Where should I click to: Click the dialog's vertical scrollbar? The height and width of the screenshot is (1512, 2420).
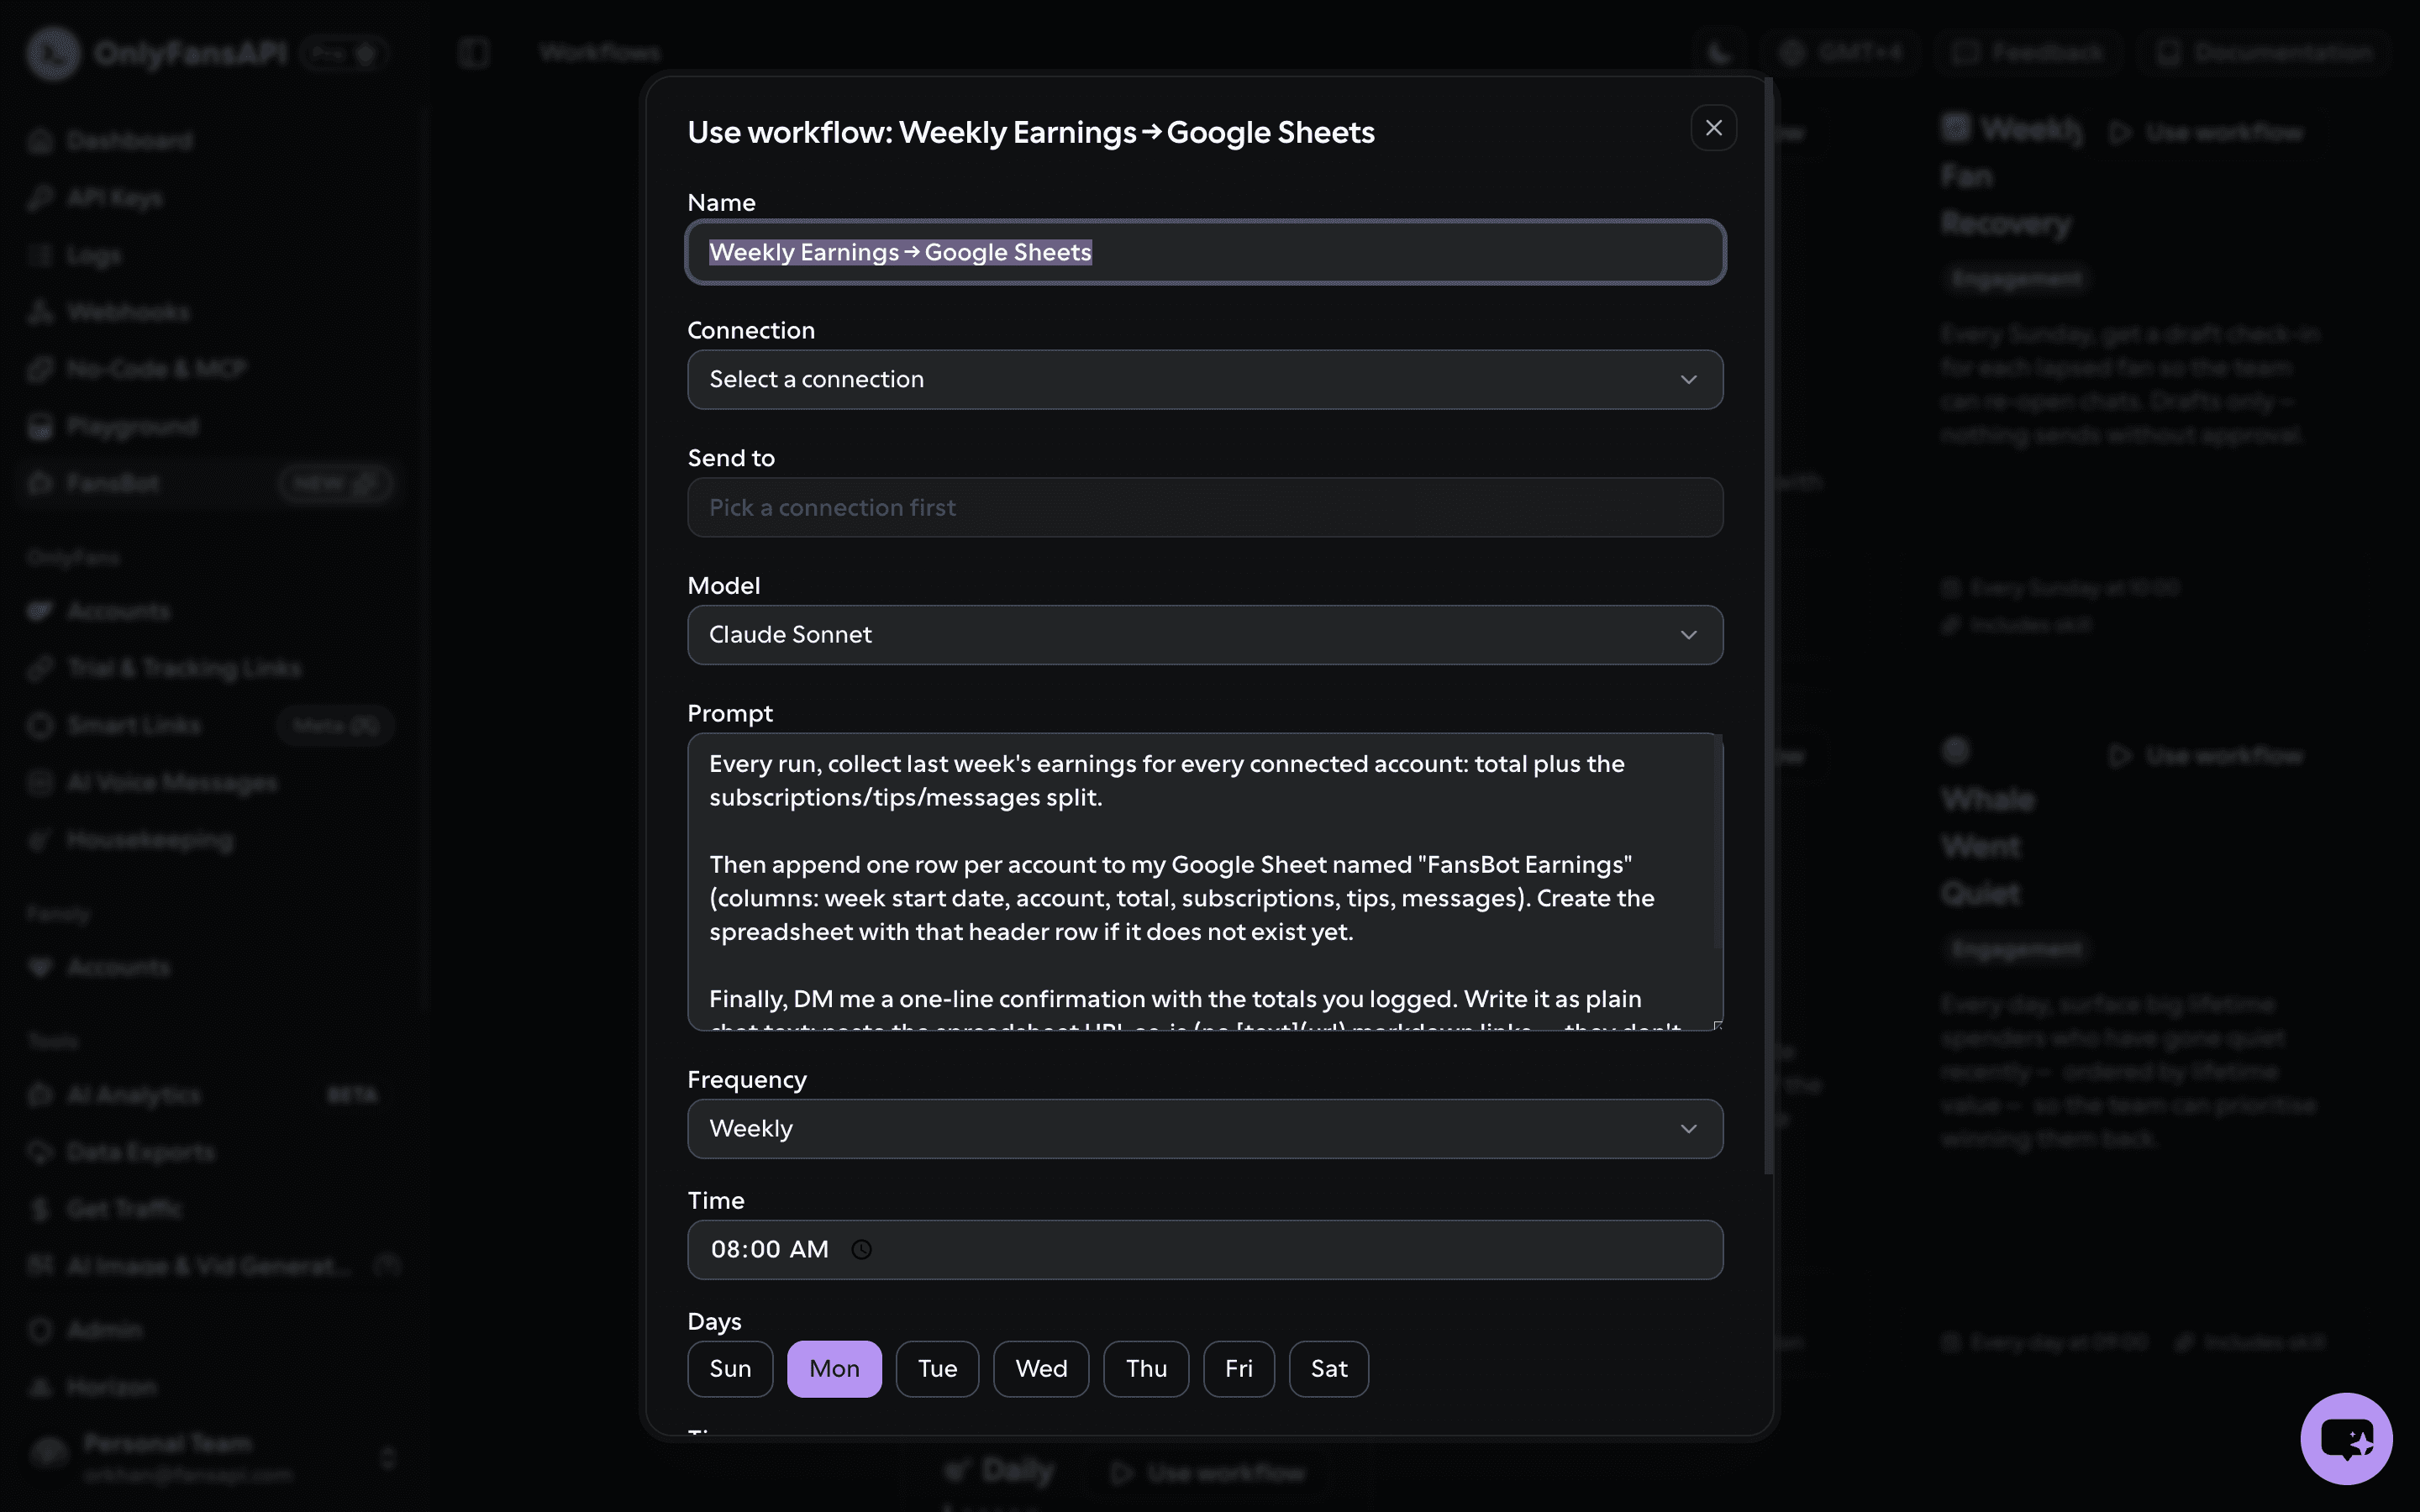point(1768,625)
